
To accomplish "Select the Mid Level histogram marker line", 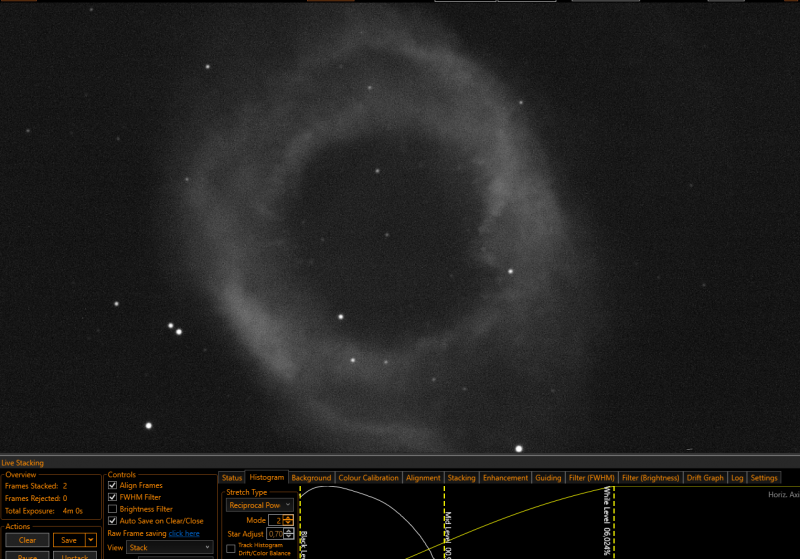I will point(444,522).
